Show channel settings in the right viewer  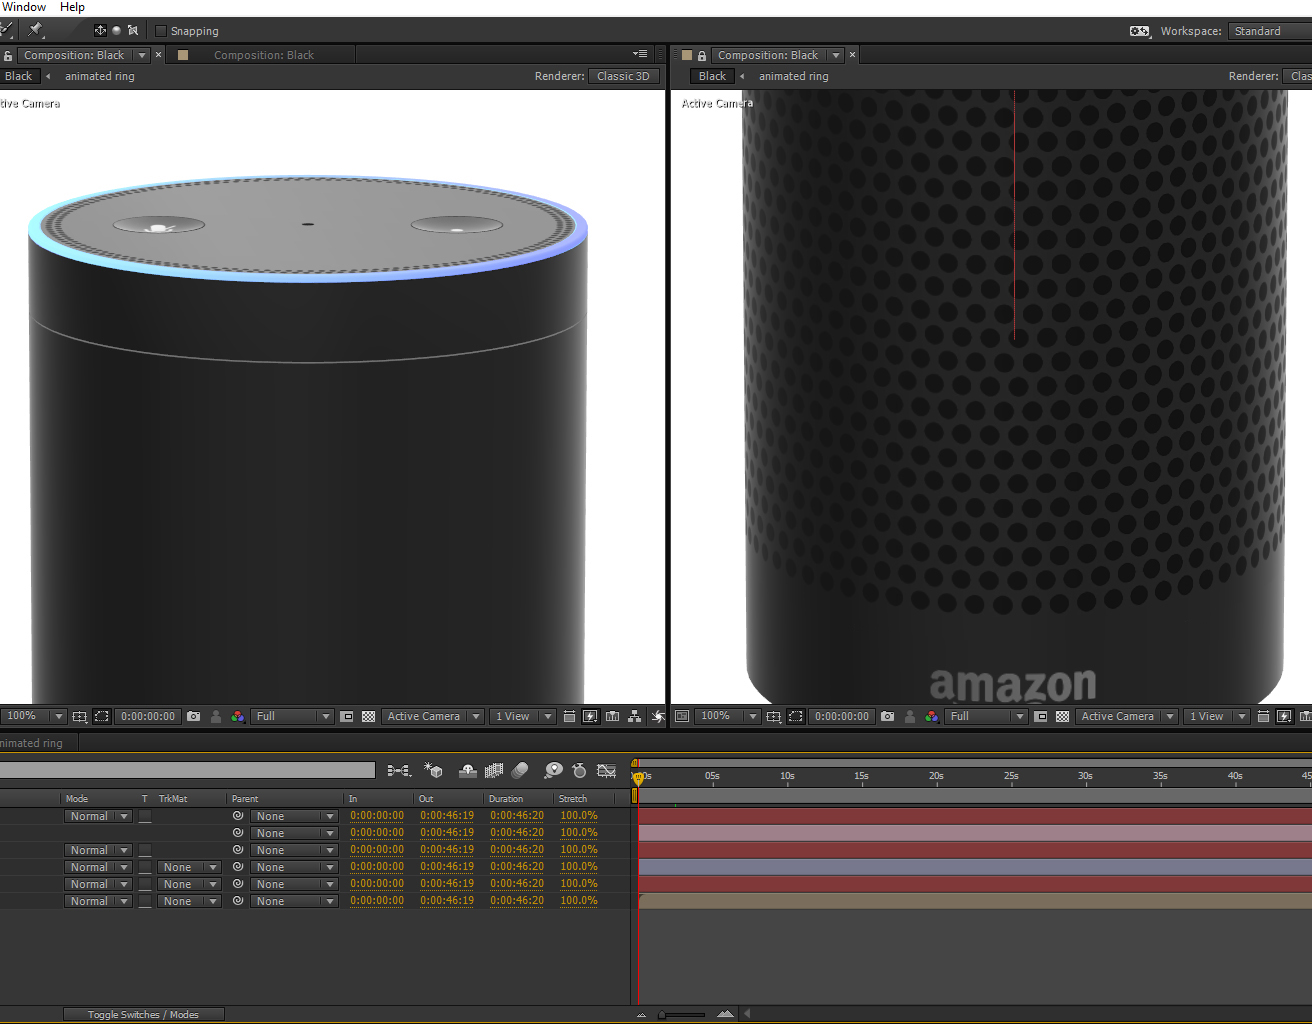[932, 716]
